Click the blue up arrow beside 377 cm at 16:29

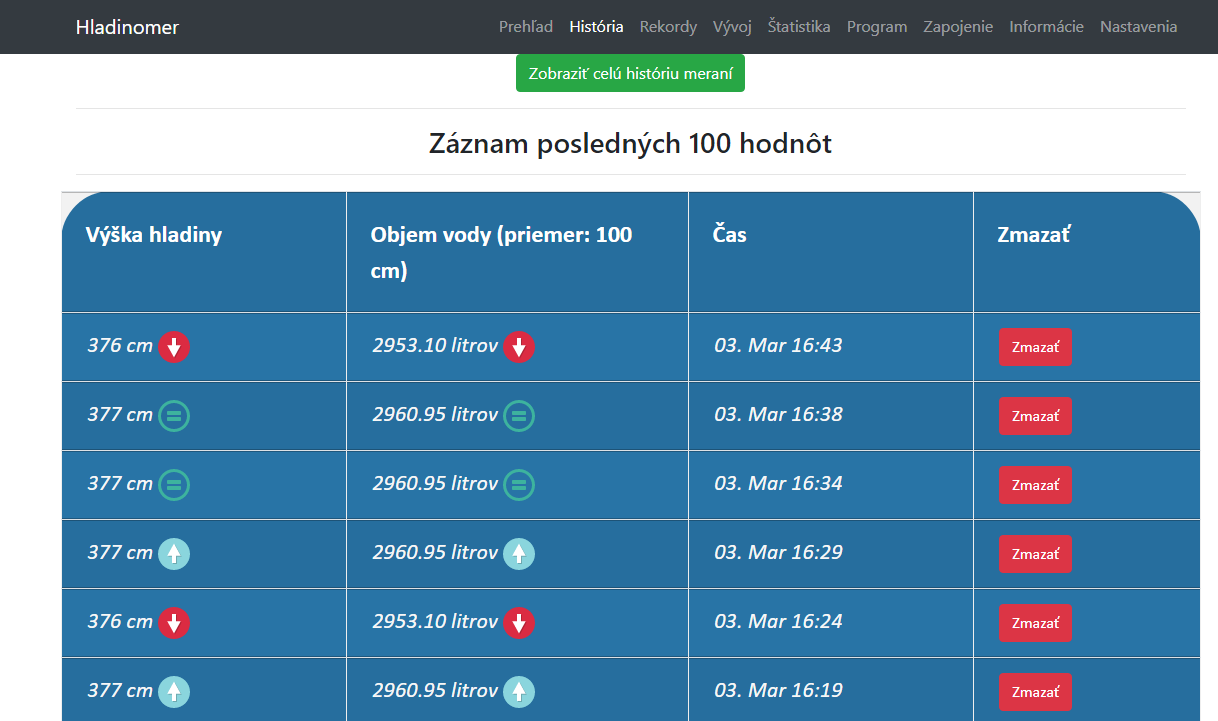point(174,554)
